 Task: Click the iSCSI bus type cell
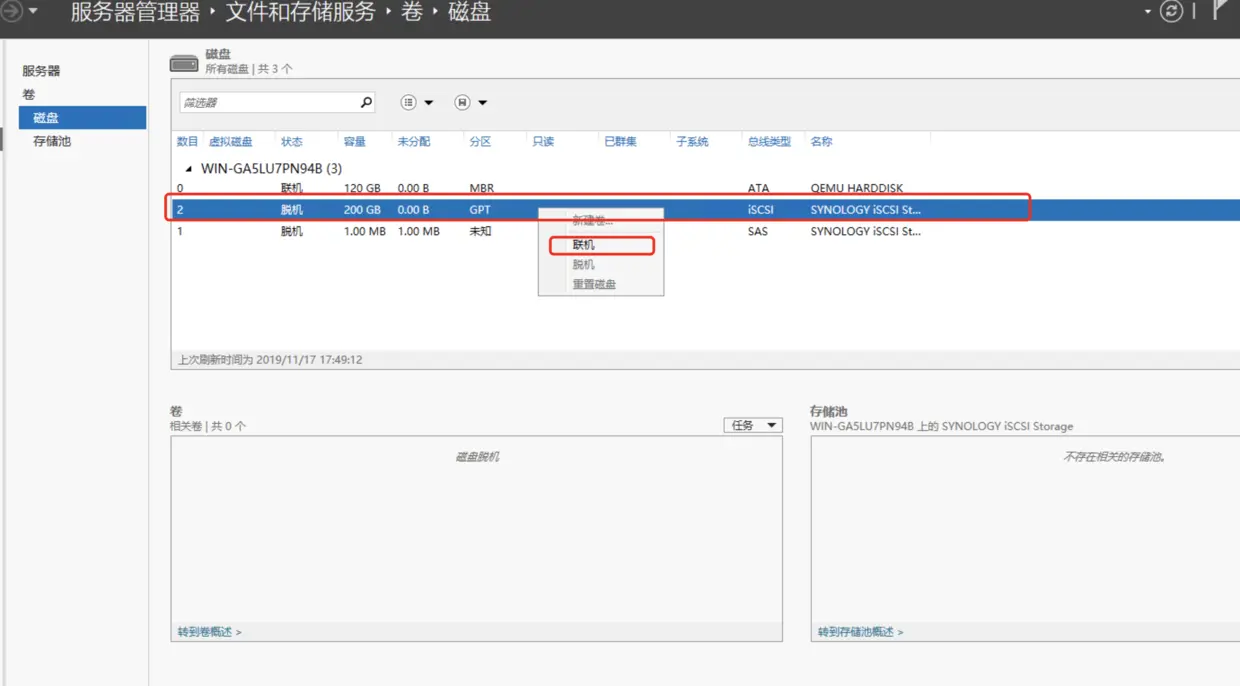[x=761, y=210]
